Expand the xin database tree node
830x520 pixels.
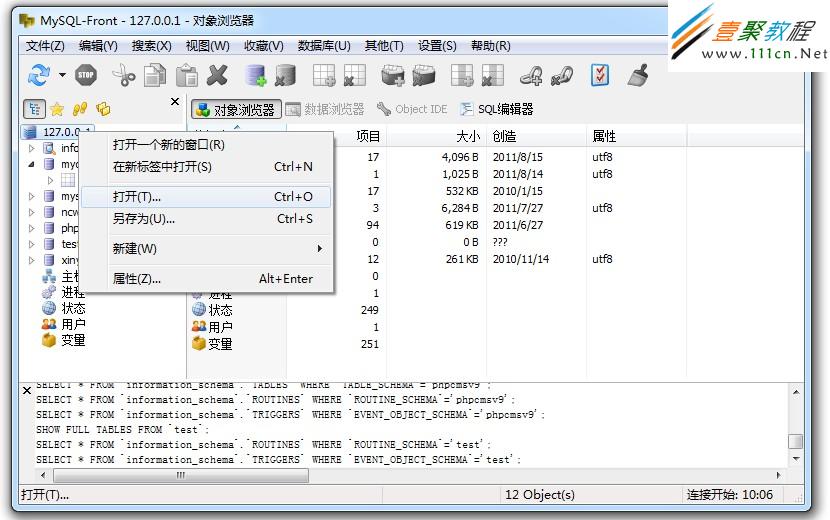click(x=31, y=260)
